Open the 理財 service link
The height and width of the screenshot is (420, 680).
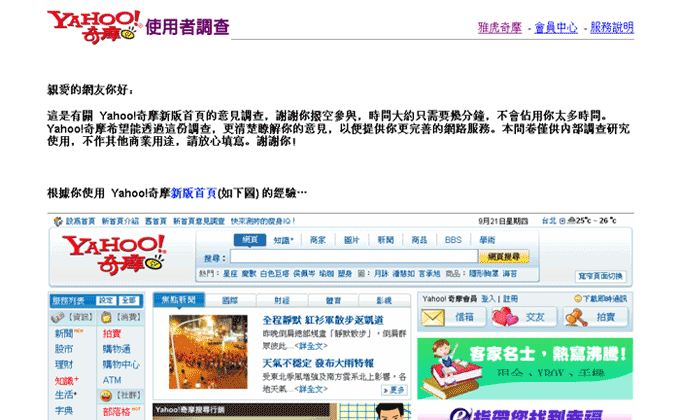tap(64, 364)
